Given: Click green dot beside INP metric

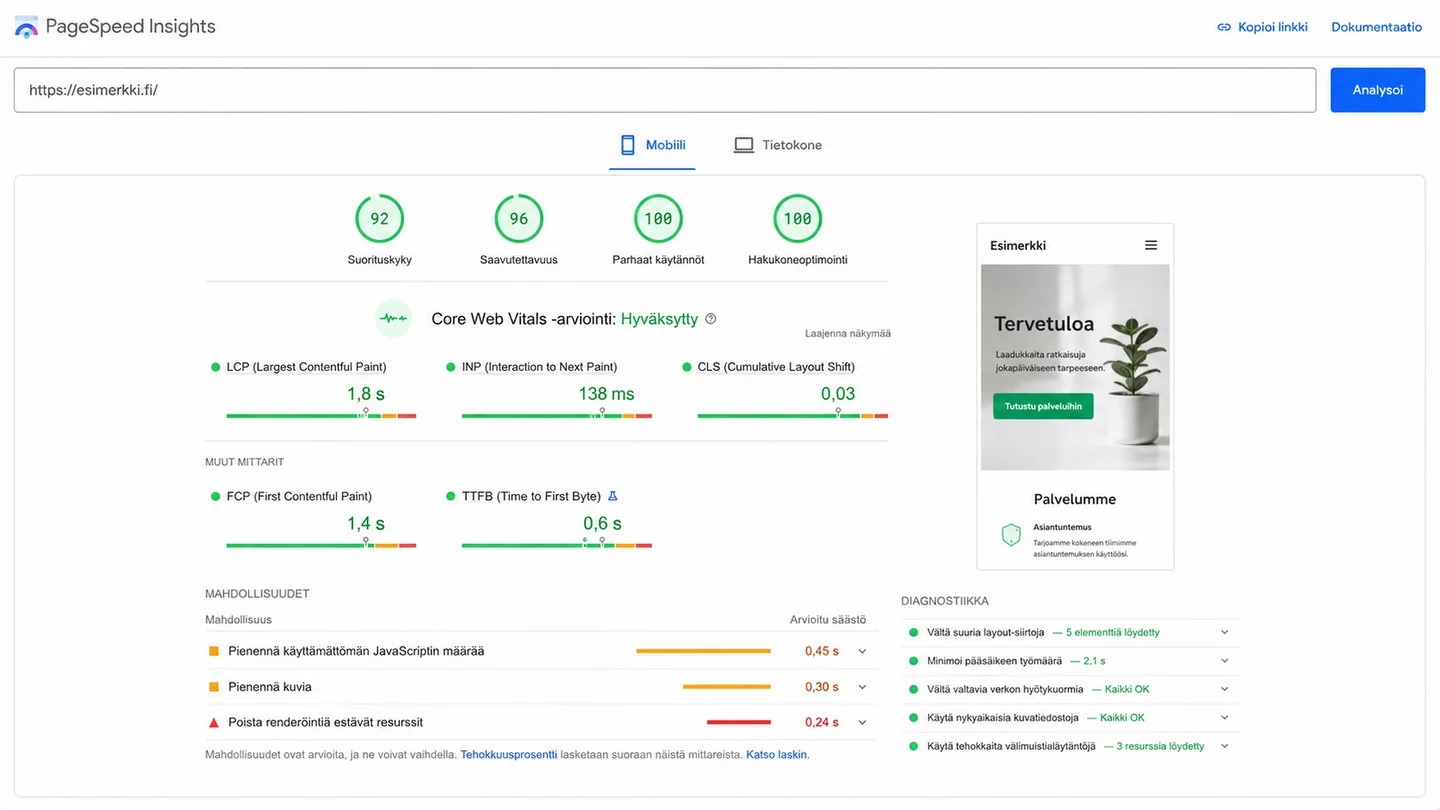Looking at the screenshot, I should [x=451, y=367].
